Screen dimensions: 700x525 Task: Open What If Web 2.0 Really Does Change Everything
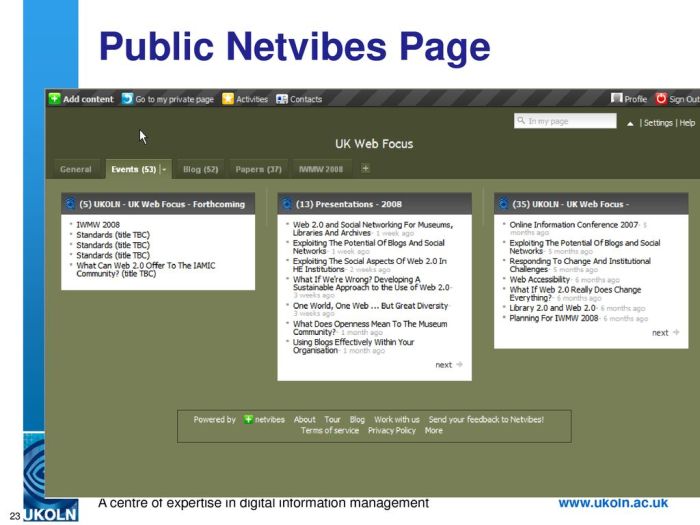[575, 293]
